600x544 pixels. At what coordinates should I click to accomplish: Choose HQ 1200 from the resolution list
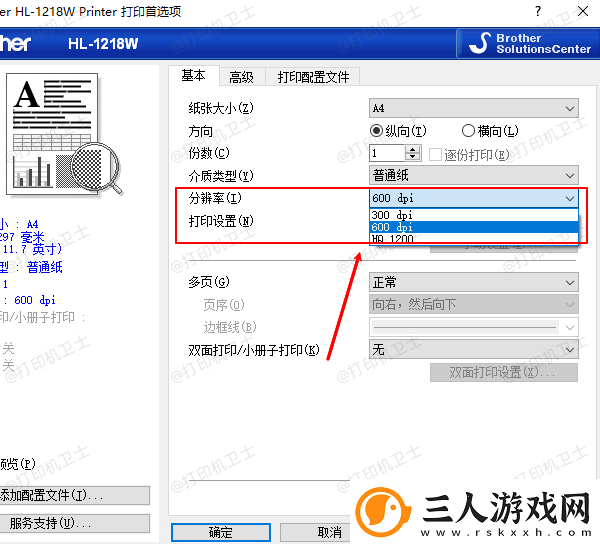pyautogui.click(x=474, y=238)
